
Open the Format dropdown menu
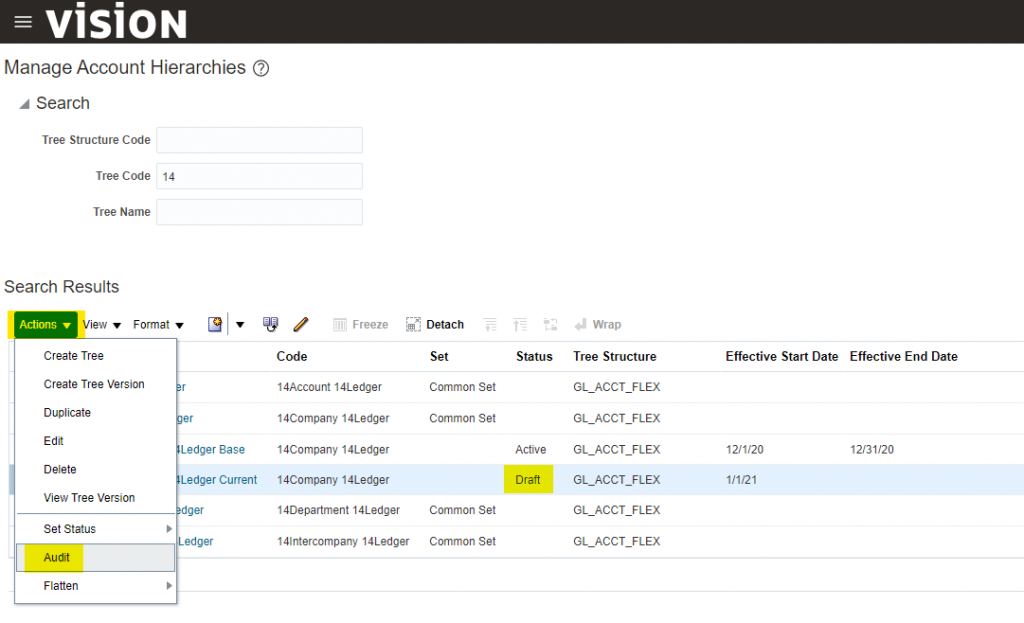(x=158, y=324)
